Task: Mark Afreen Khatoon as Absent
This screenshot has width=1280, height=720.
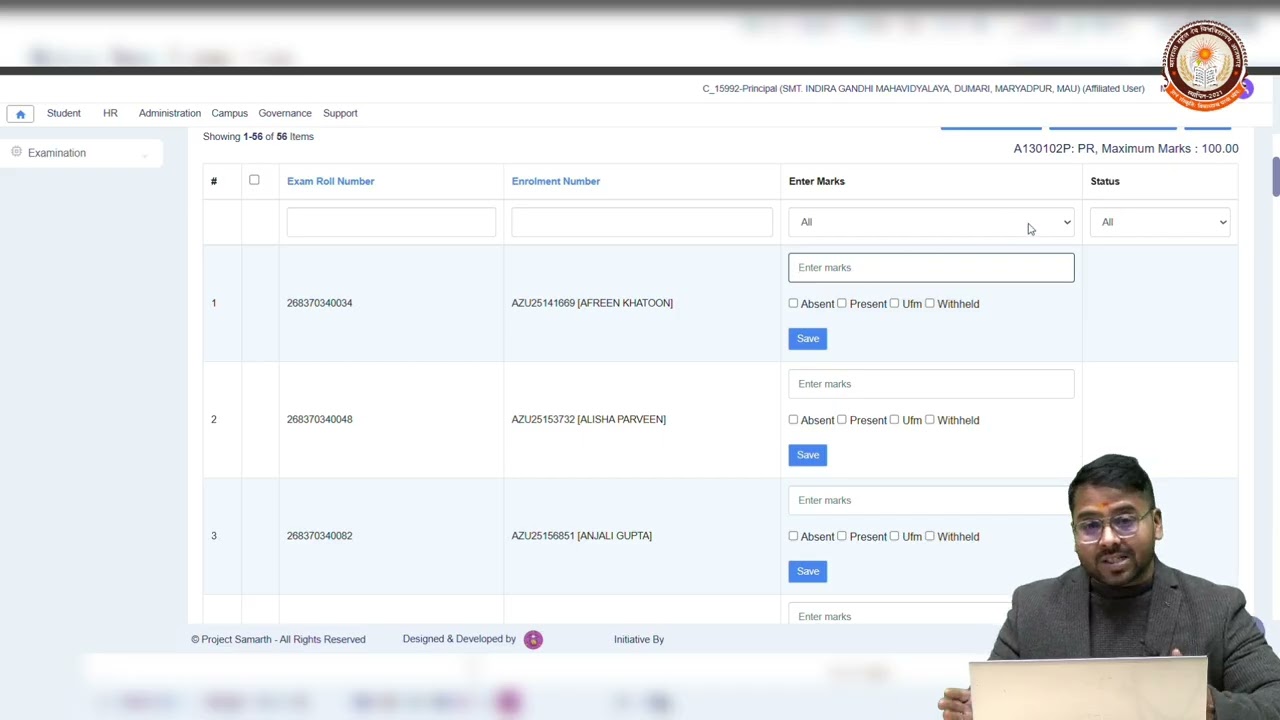Action: click(794, 303)
